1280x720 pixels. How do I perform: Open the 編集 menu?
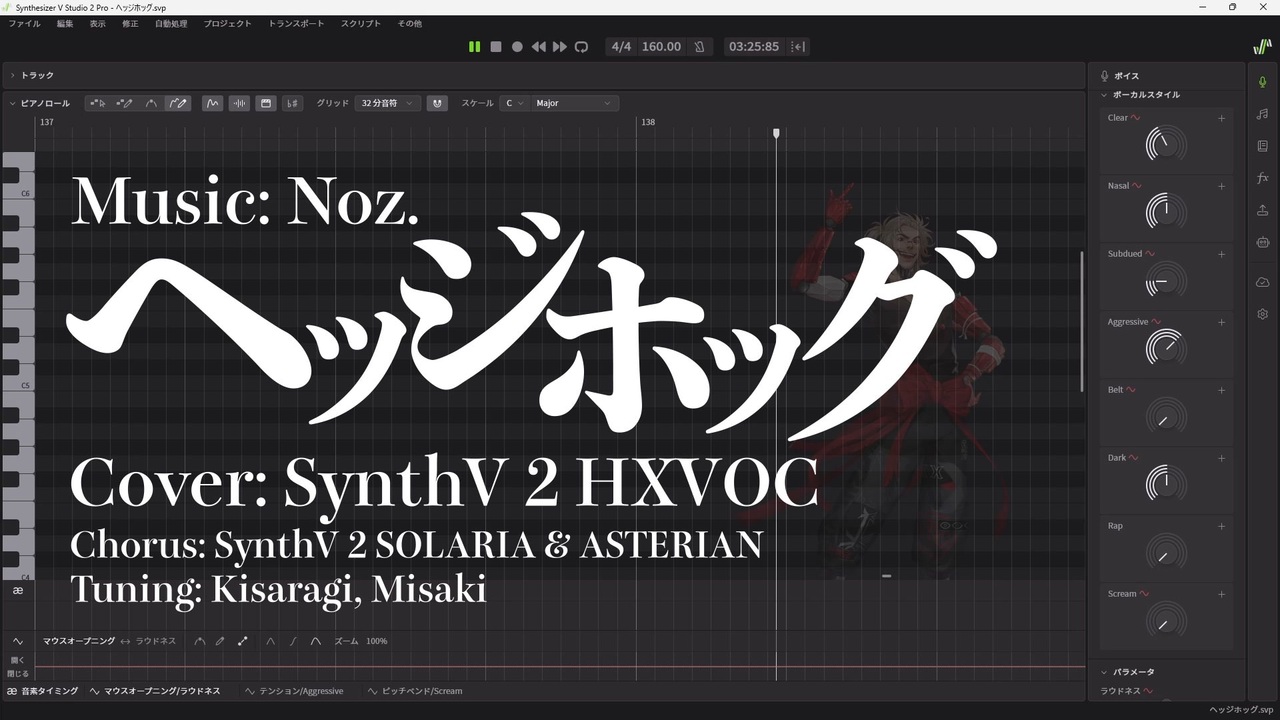tap(65, 23)
